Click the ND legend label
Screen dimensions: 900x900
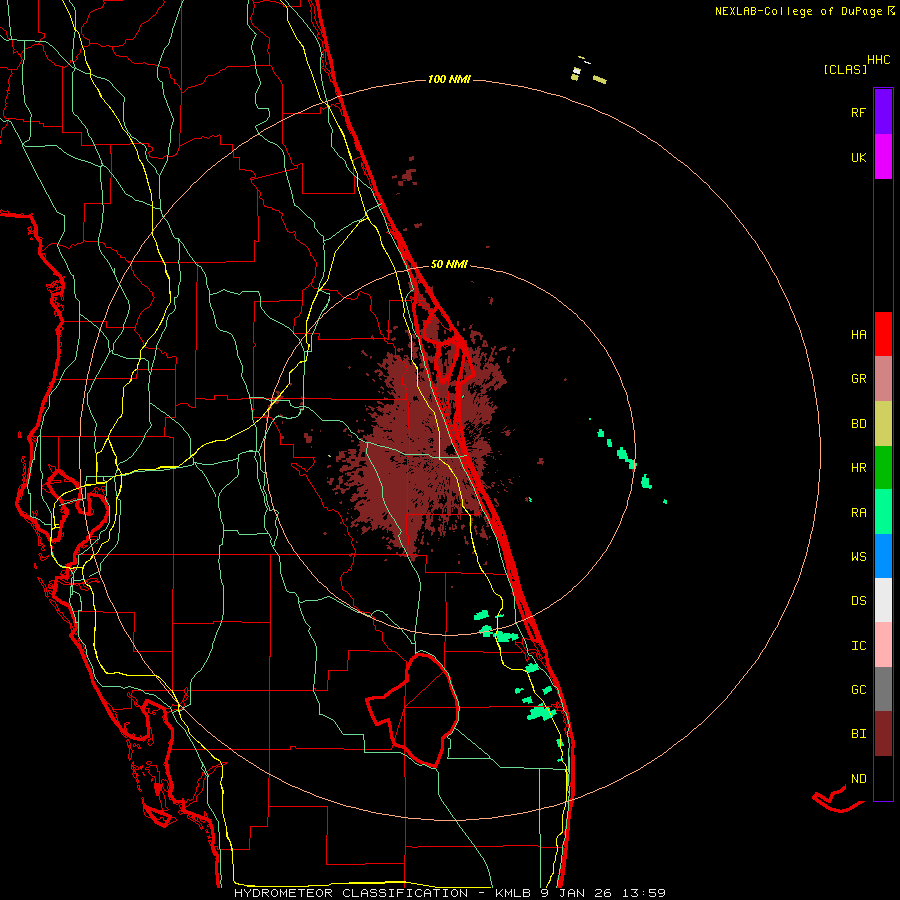point(858,778)
